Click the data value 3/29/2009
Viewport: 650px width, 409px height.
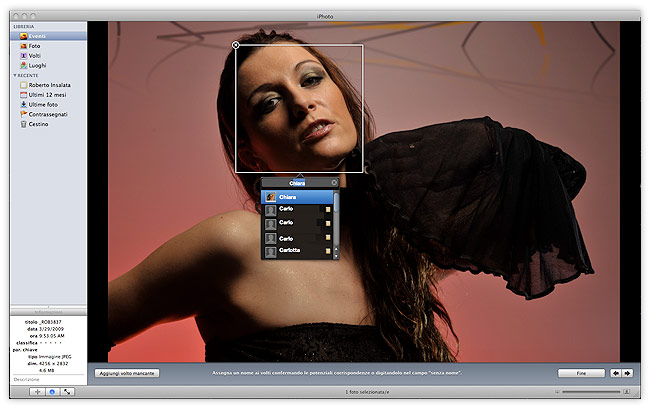click(x=52, y=329)
